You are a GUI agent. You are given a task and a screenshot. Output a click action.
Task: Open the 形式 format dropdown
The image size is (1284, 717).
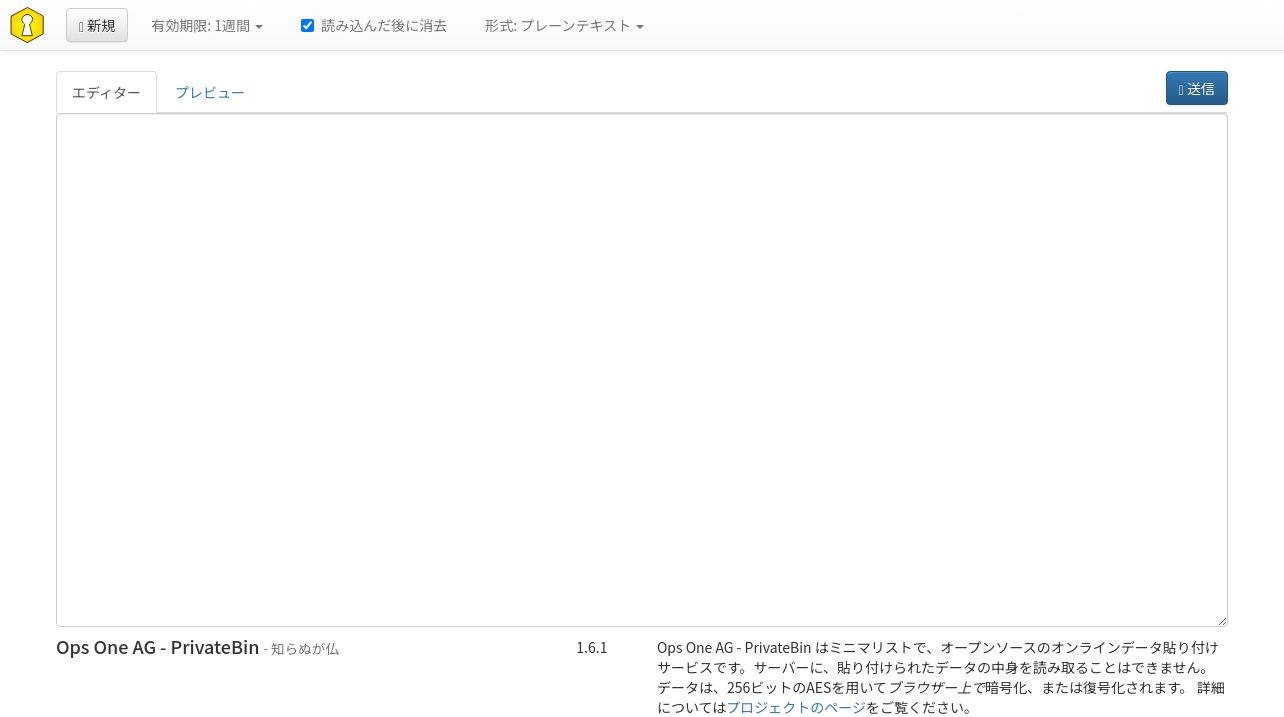coord(564,26)
